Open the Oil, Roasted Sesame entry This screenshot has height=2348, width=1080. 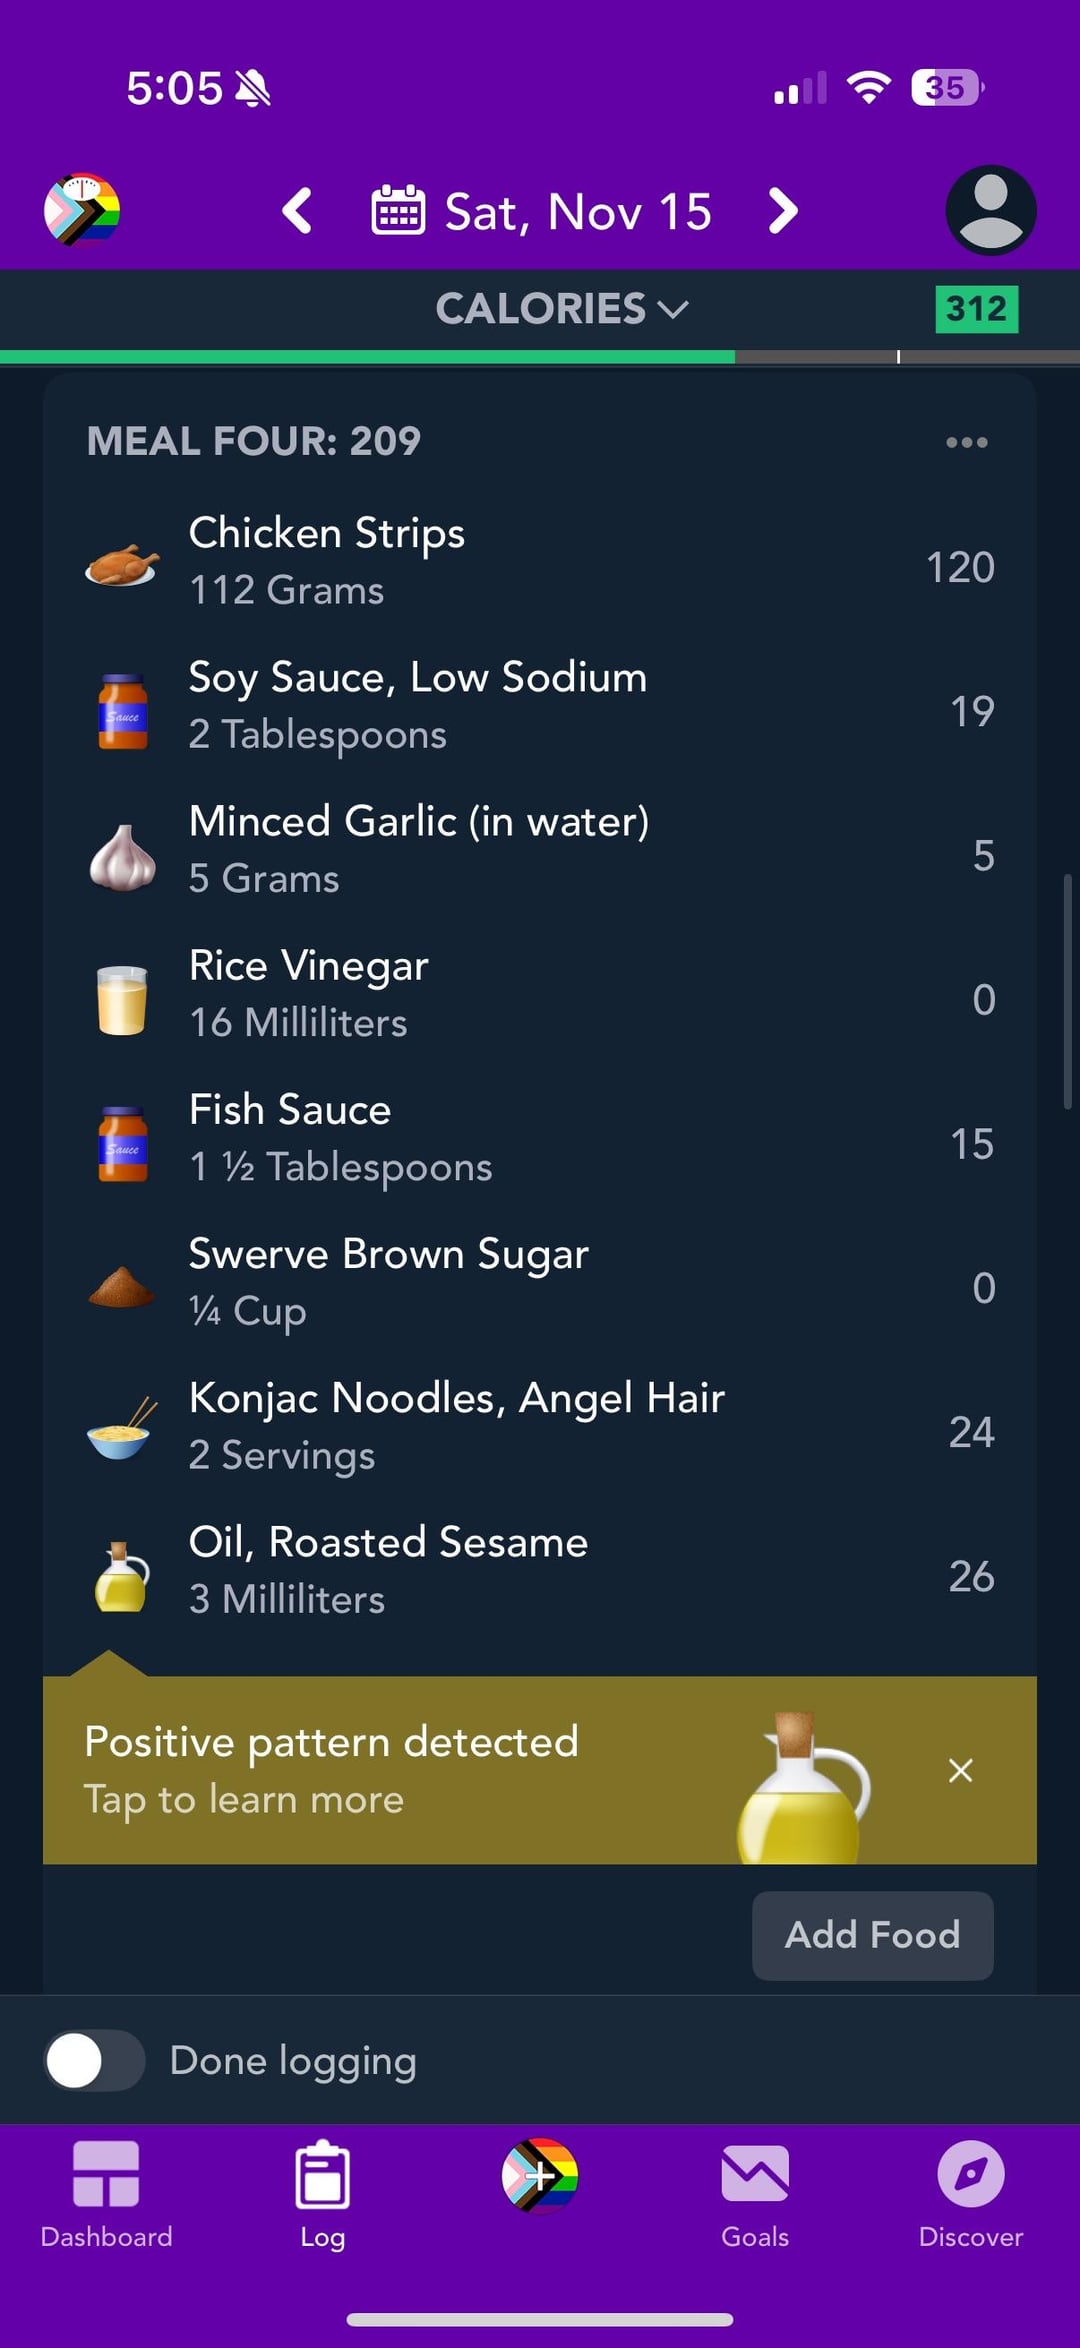[x=540, y=1570]
